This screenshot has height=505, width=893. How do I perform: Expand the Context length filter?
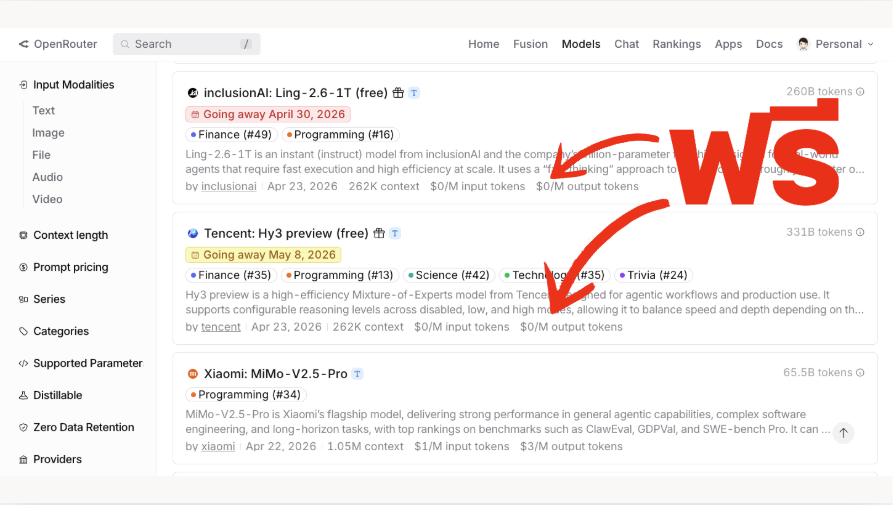click(71, 235)
